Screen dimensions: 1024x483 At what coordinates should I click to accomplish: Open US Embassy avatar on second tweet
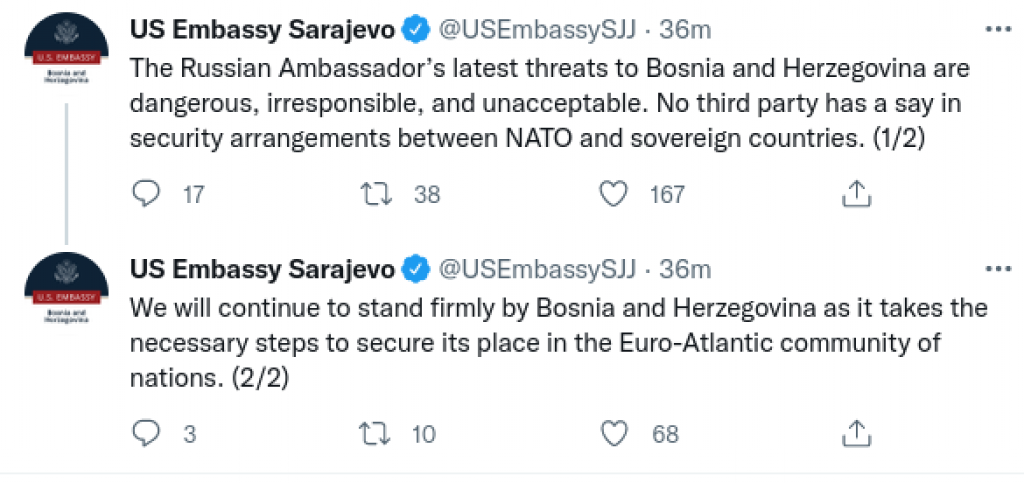65,290
